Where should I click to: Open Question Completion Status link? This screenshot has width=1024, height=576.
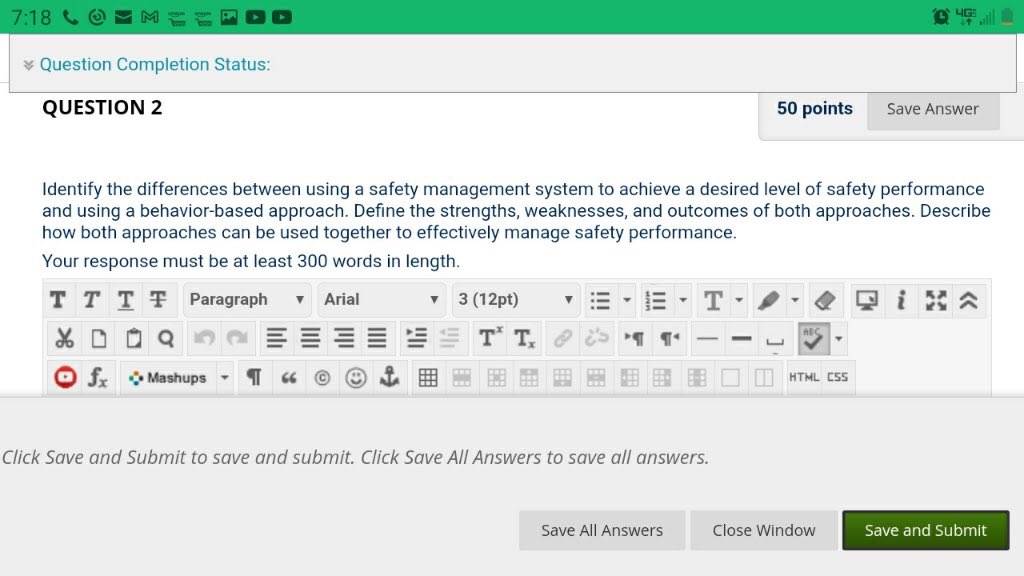click(x=155, y=65)
